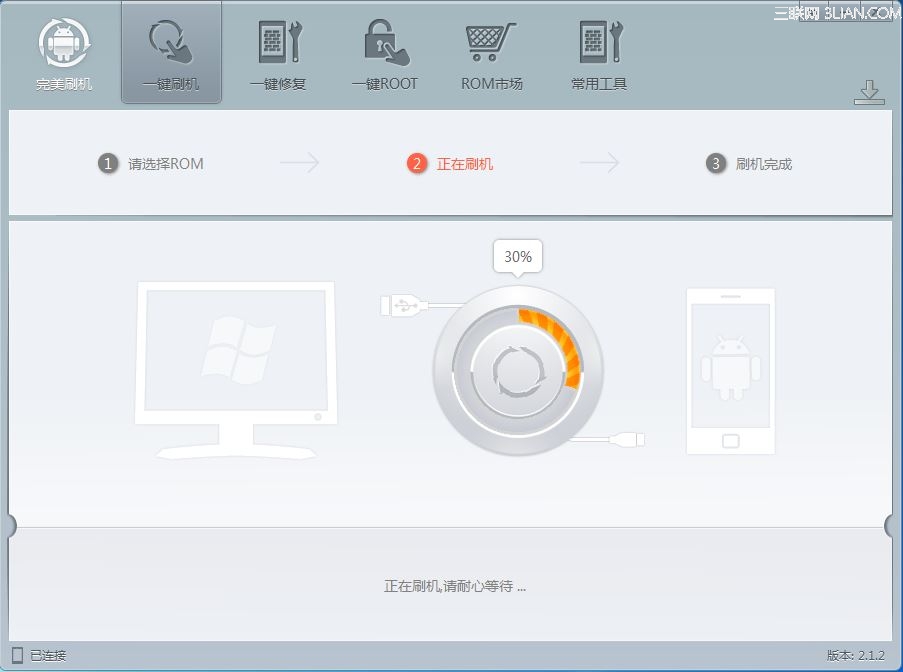Click the micro-USB connector icon near phone

pos(627,440)
